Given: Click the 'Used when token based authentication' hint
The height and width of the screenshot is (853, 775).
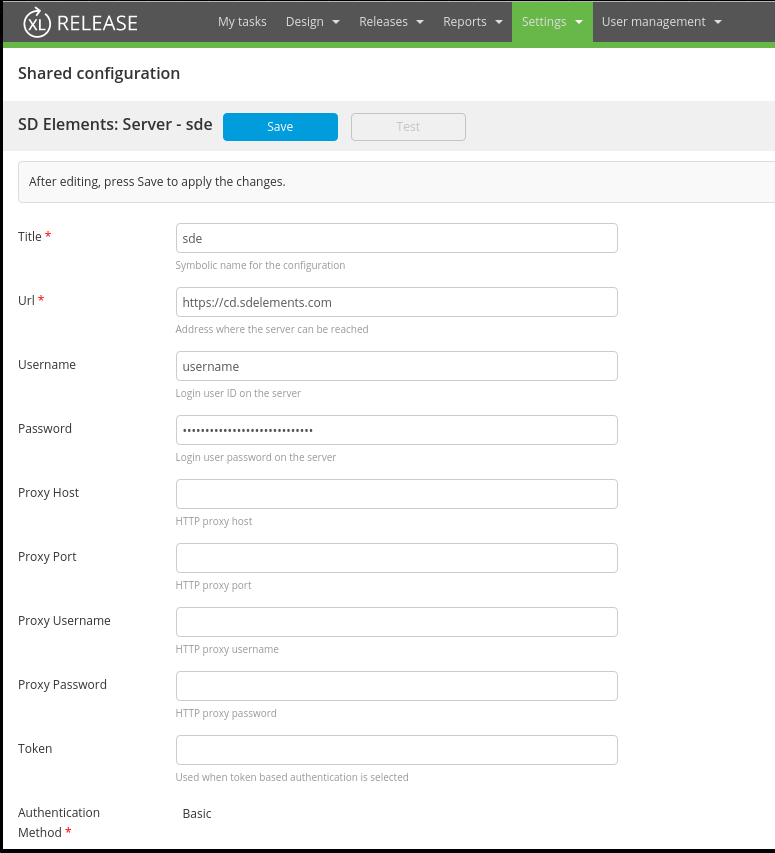Looking at the screenshot, I should pyautogui.click(x=292, y=777).
